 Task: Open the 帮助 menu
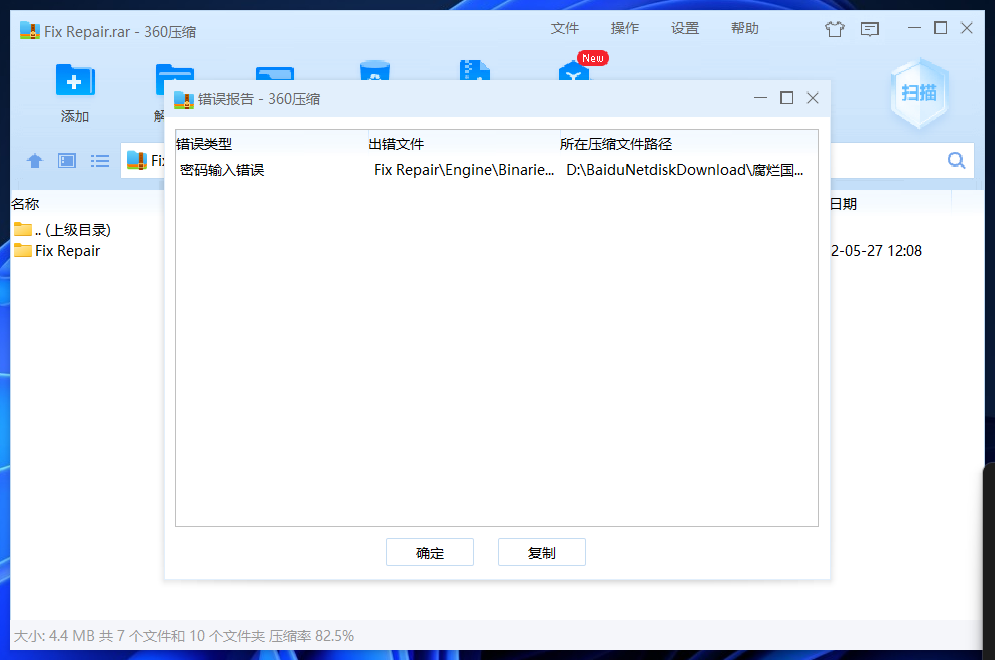point(745,29)
